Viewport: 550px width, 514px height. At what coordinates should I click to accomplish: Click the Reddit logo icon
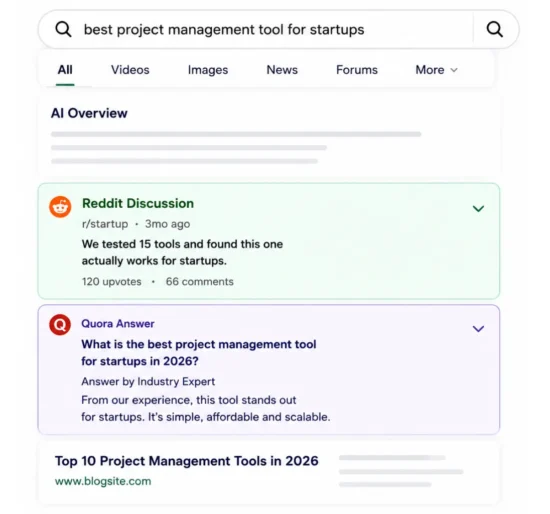coord(60,207)
